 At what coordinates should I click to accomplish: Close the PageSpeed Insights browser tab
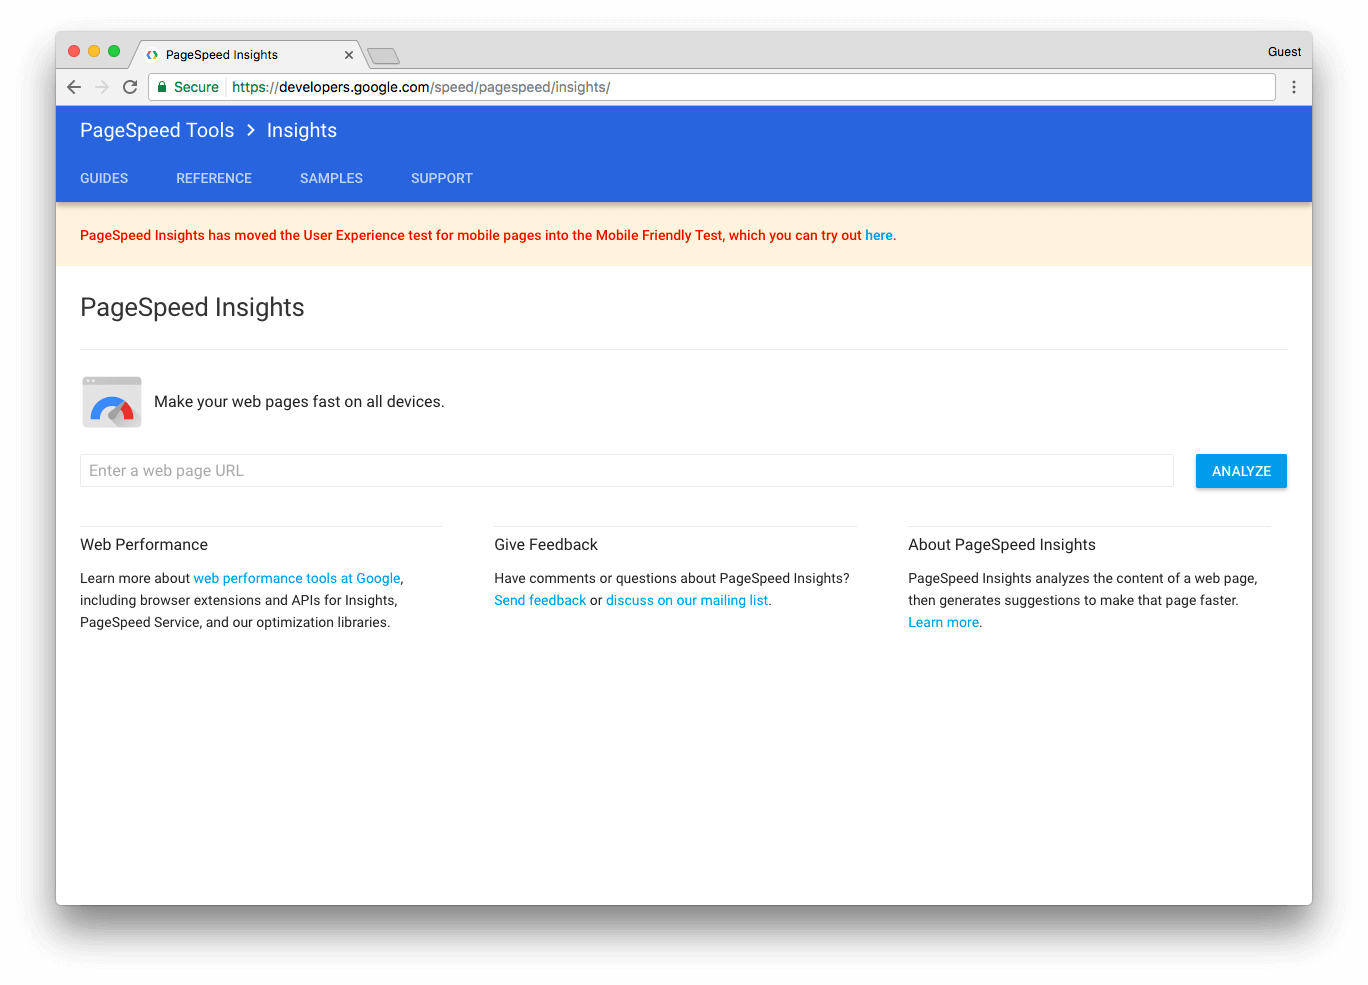[x=349, y=55]
